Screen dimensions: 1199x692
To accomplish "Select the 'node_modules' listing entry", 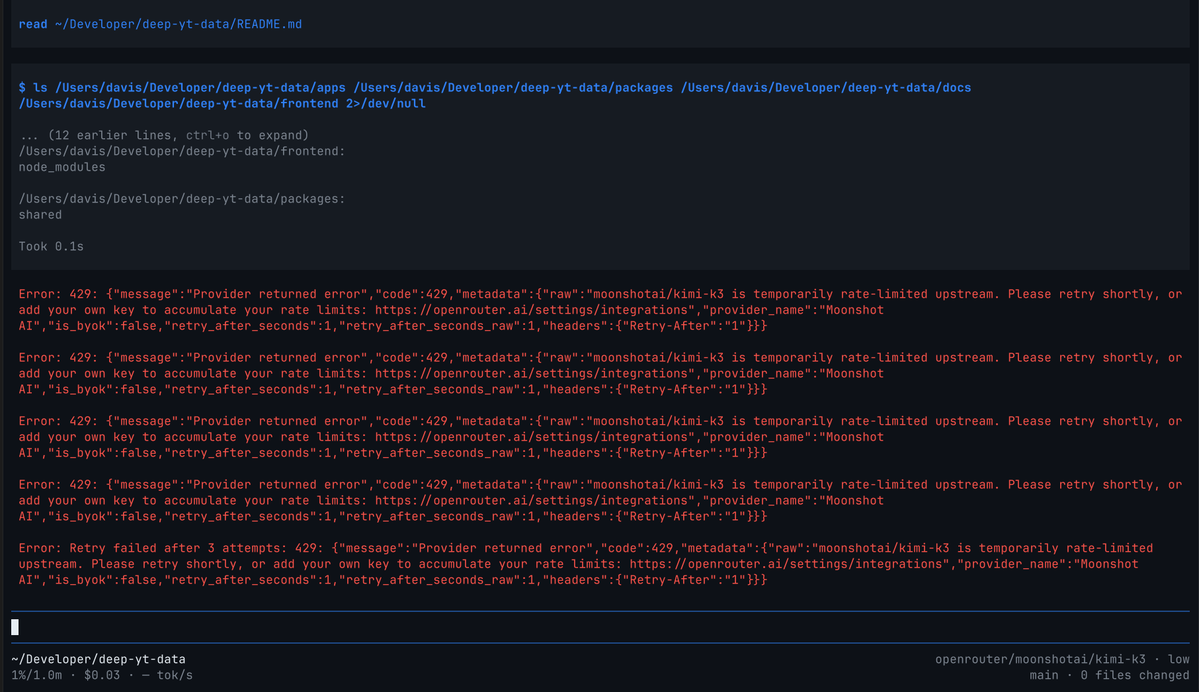I will click(62, 167).
